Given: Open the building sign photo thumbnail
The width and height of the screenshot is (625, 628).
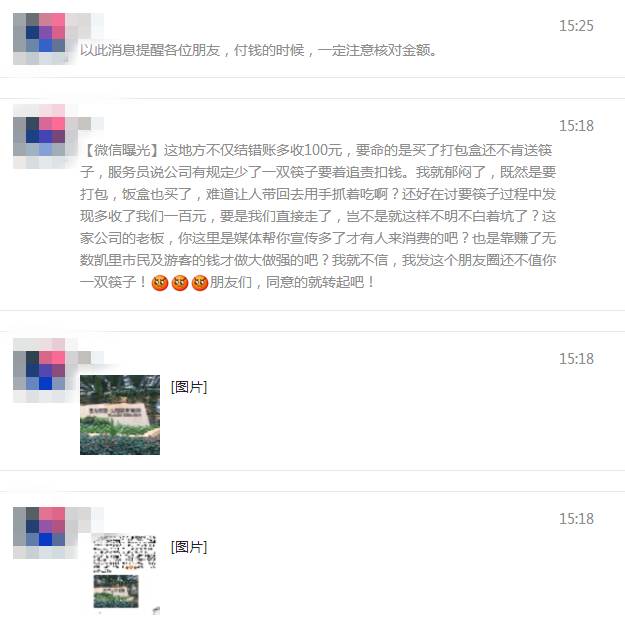Looking at the screenshot, I should [120, 415].
